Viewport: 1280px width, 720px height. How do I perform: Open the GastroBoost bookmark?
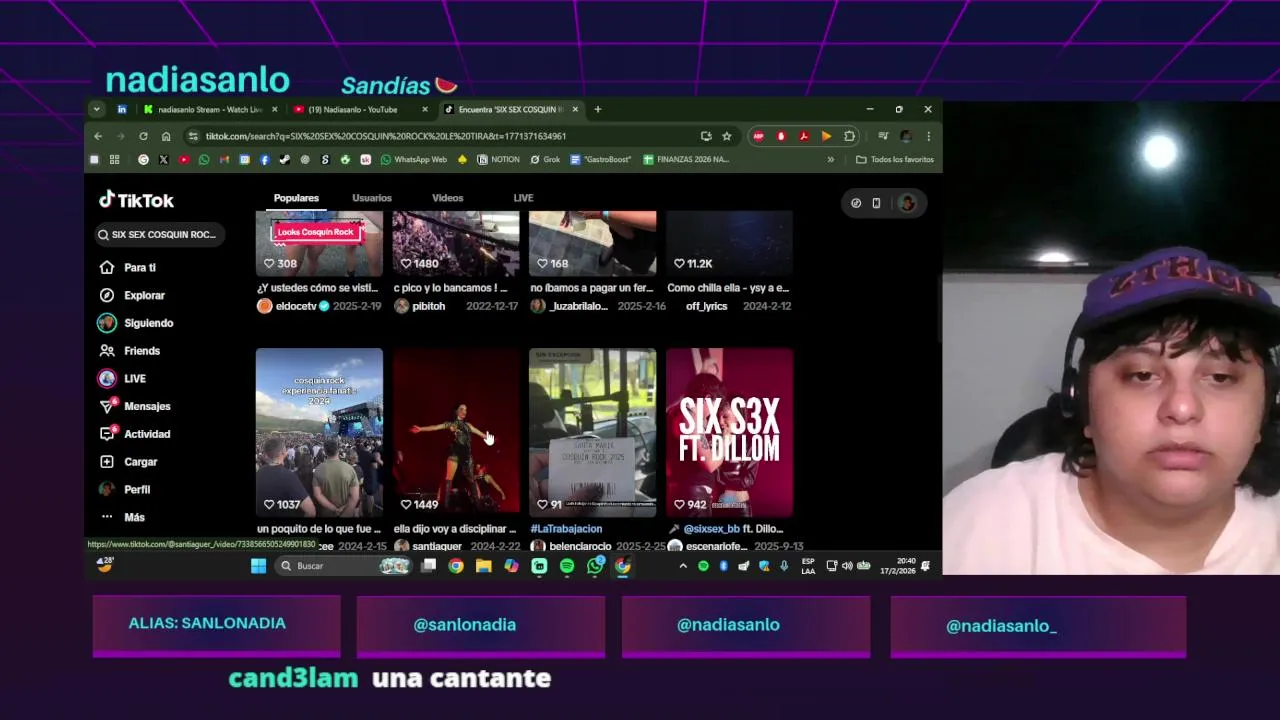pos(602,159)
